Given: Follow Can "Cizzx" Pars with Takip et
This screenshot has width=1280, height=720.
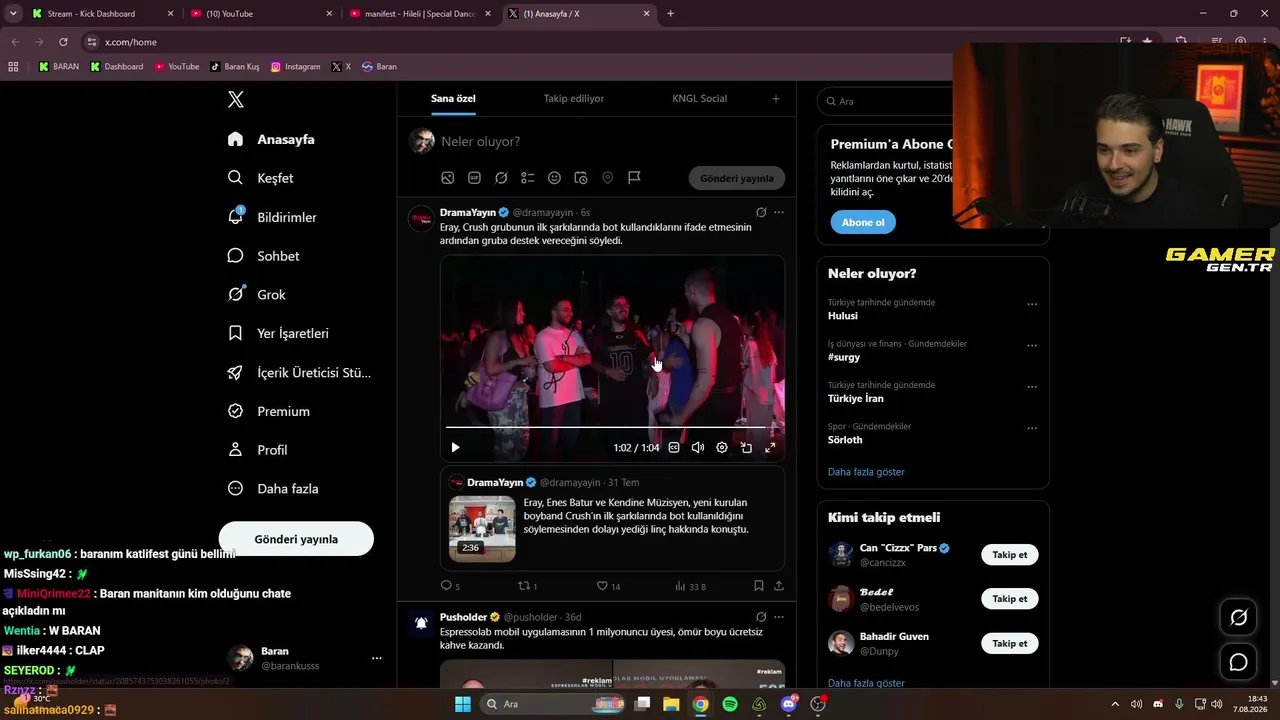Looking at the screenshot, I should click(1010, 555).
